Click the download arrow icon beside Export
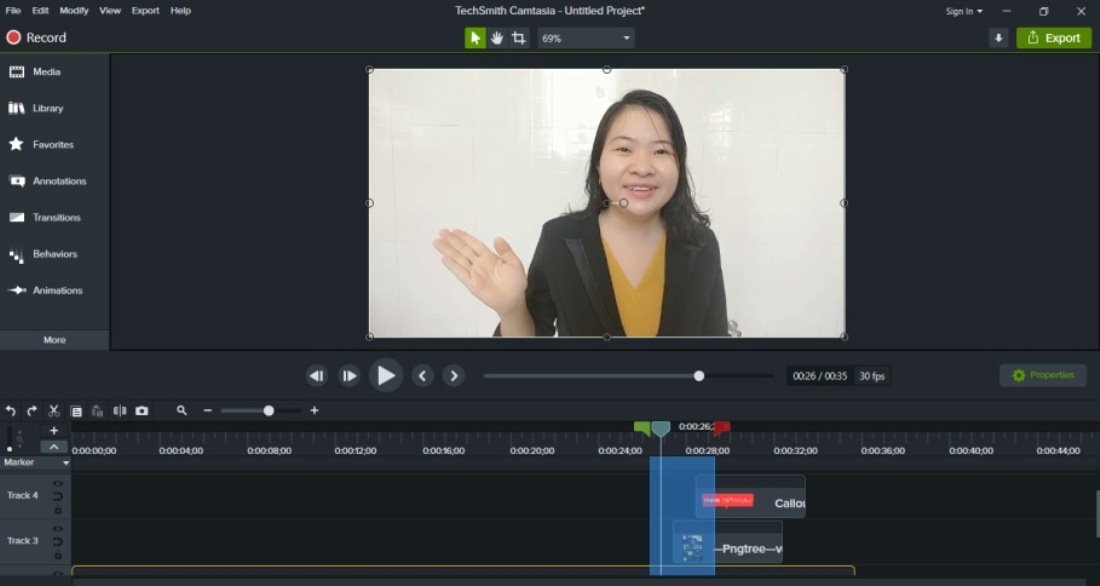 (x=998, y=38)
